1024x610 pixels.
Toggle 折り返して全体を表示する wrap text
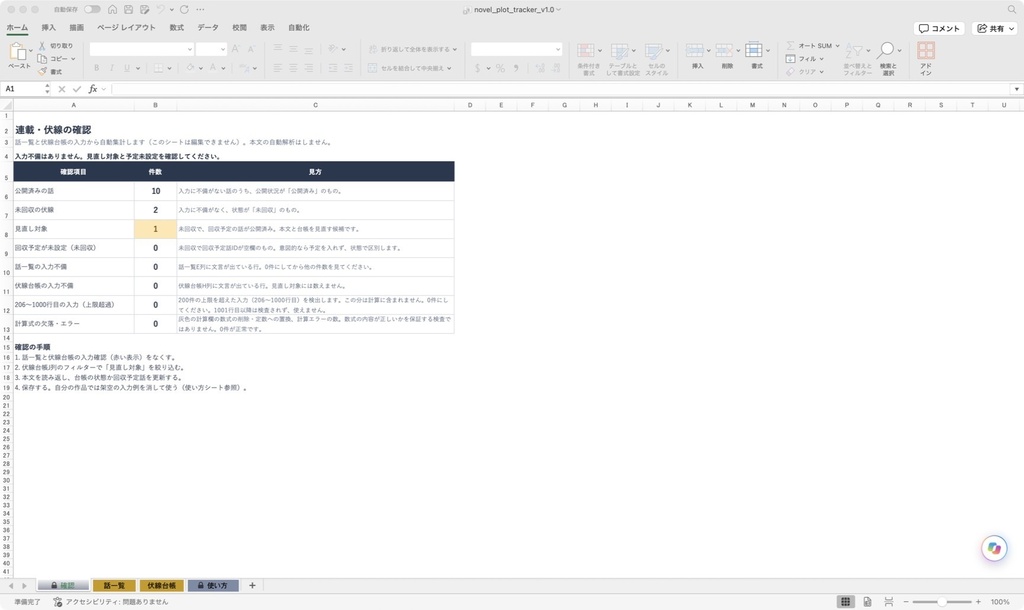coord(413,49)
